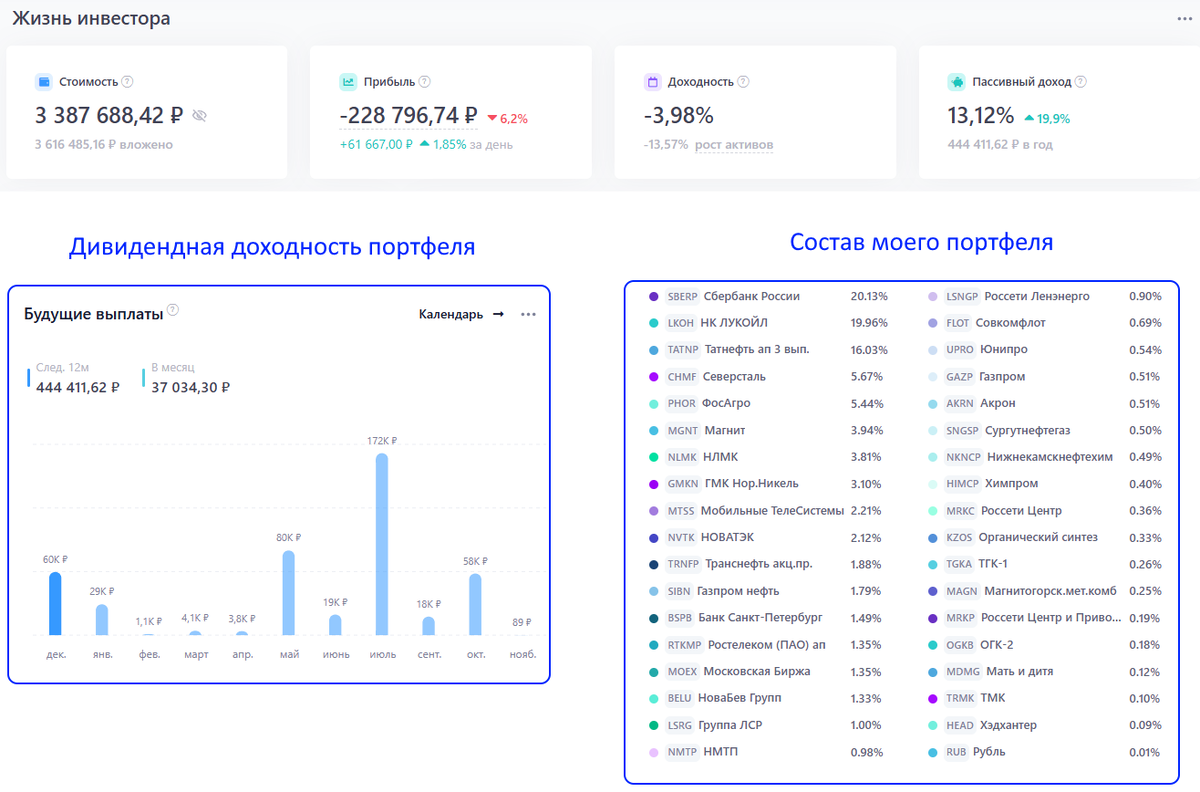Open help tooltip next to Стоимость
The height and width of the screenshot is (792, 1200).
pos(127,82)
